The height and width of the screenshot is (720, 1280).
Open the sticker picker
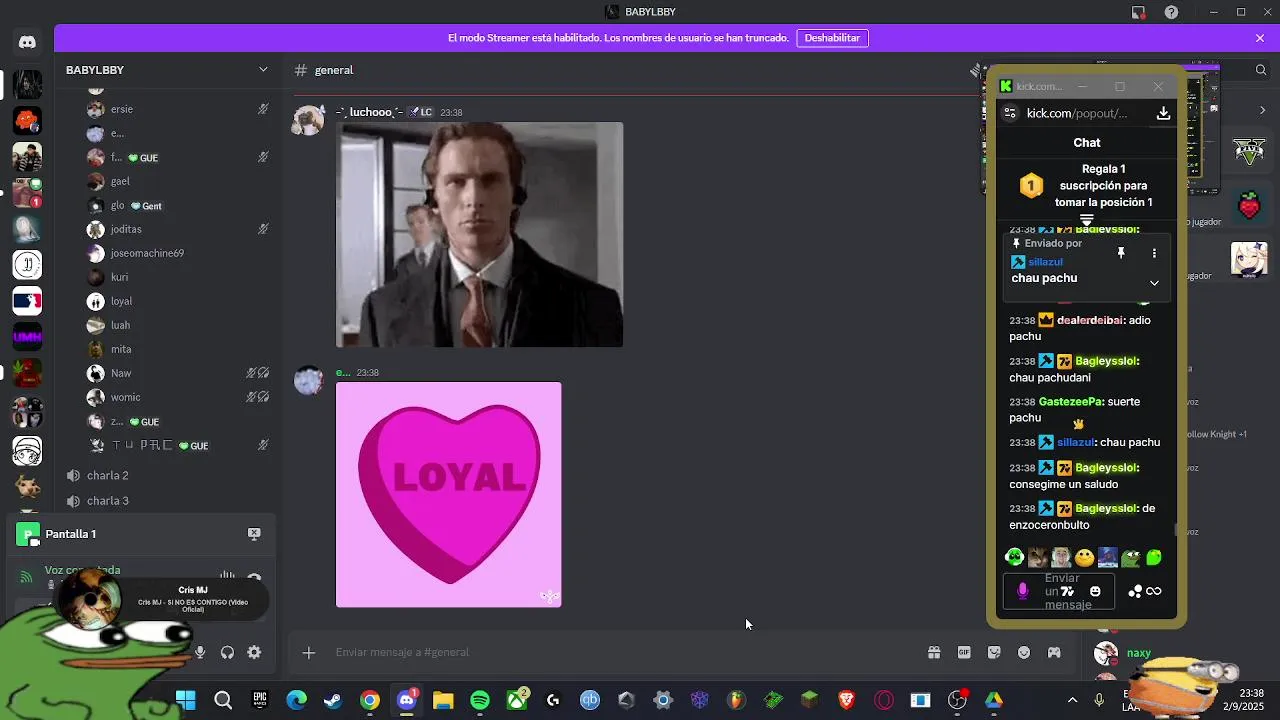coord(994,652)
